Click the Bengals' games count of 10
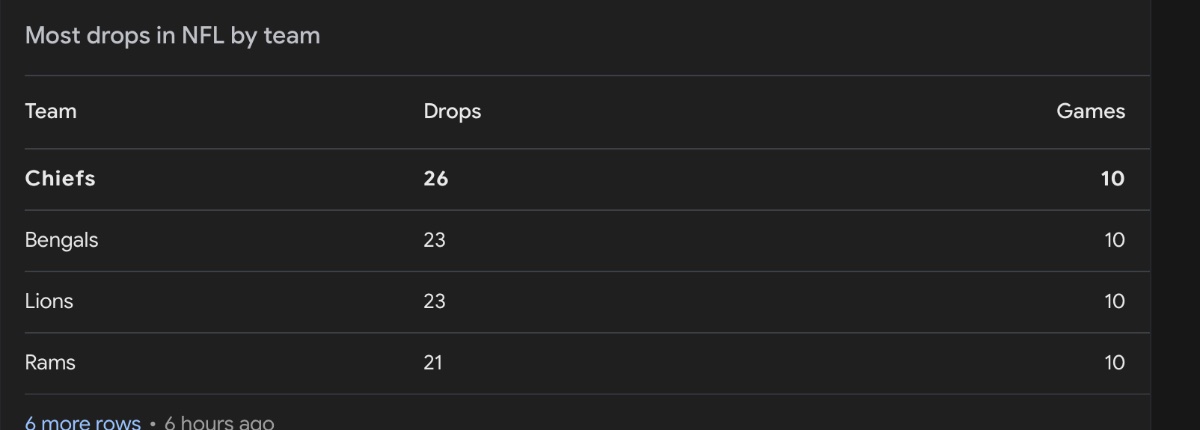1200x430 pixels. click(x=1114, y=240)
